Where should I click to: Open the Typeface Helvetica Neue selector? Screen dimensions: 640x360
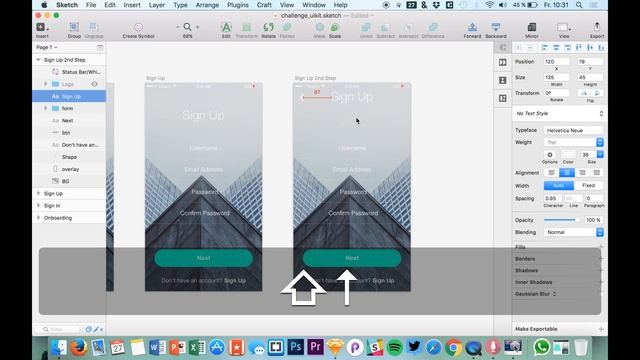click(x=573, y=130)
